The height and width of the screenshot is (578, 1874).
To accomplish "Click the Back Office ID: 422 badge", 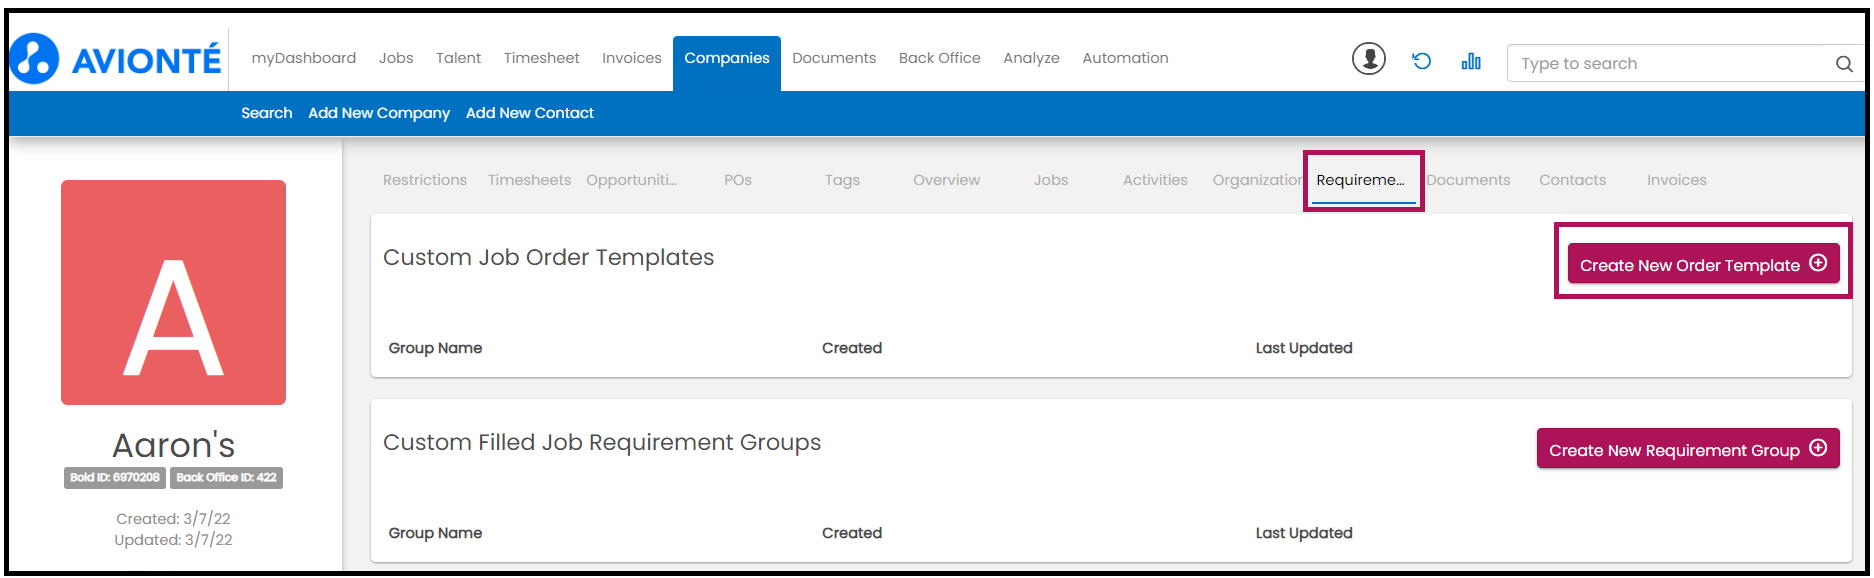I will point(226,478).
